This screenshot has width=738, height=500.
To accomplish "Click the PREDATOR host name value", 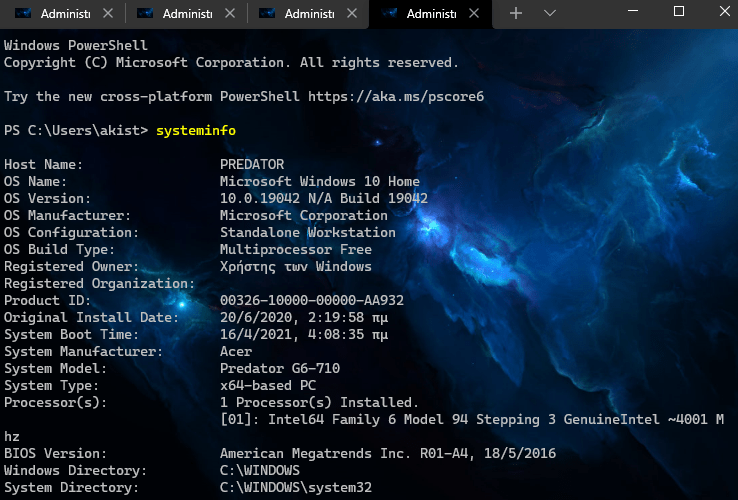I will click(252, 165).
